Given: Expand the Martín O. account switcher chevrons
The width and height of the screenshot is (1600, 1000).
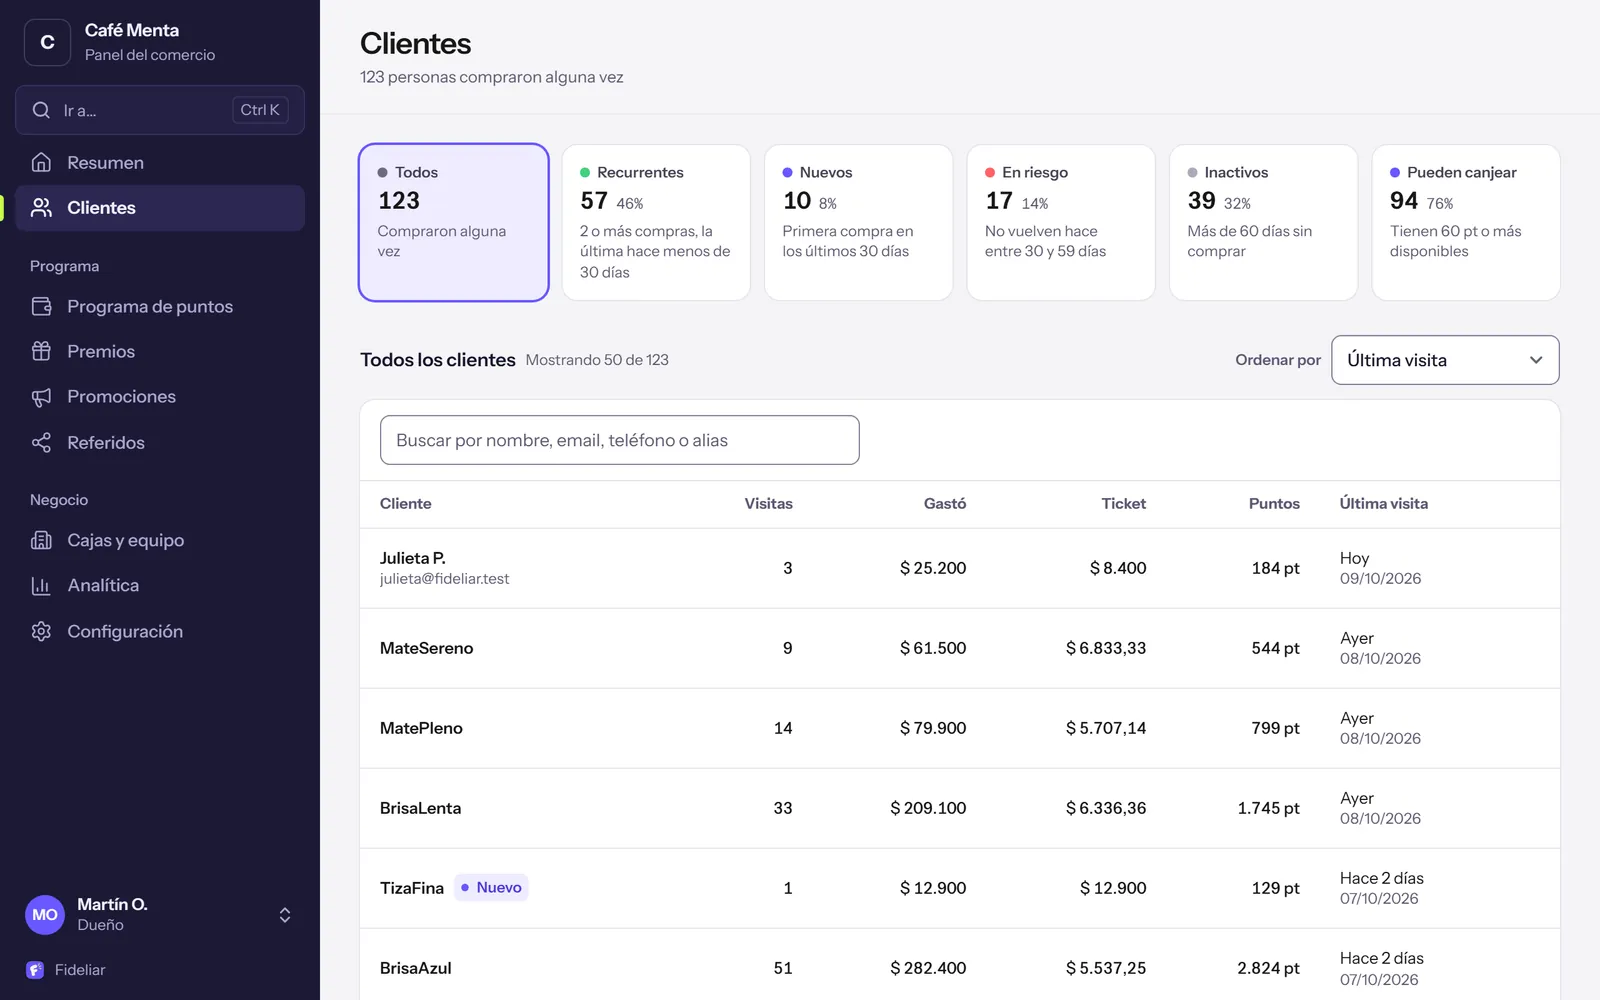Looking at the screenshot, I should tap(285, 915).
